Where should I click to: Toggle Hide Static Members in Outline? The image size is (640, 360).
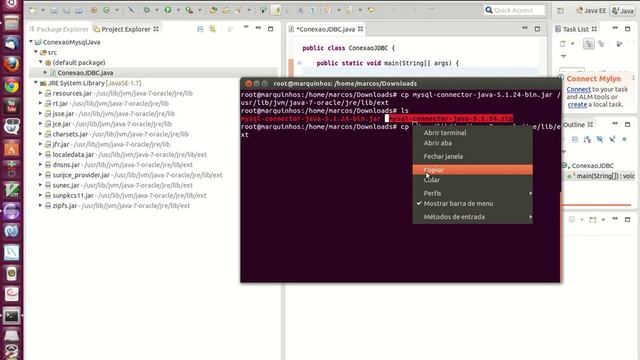tap(612, 140)
